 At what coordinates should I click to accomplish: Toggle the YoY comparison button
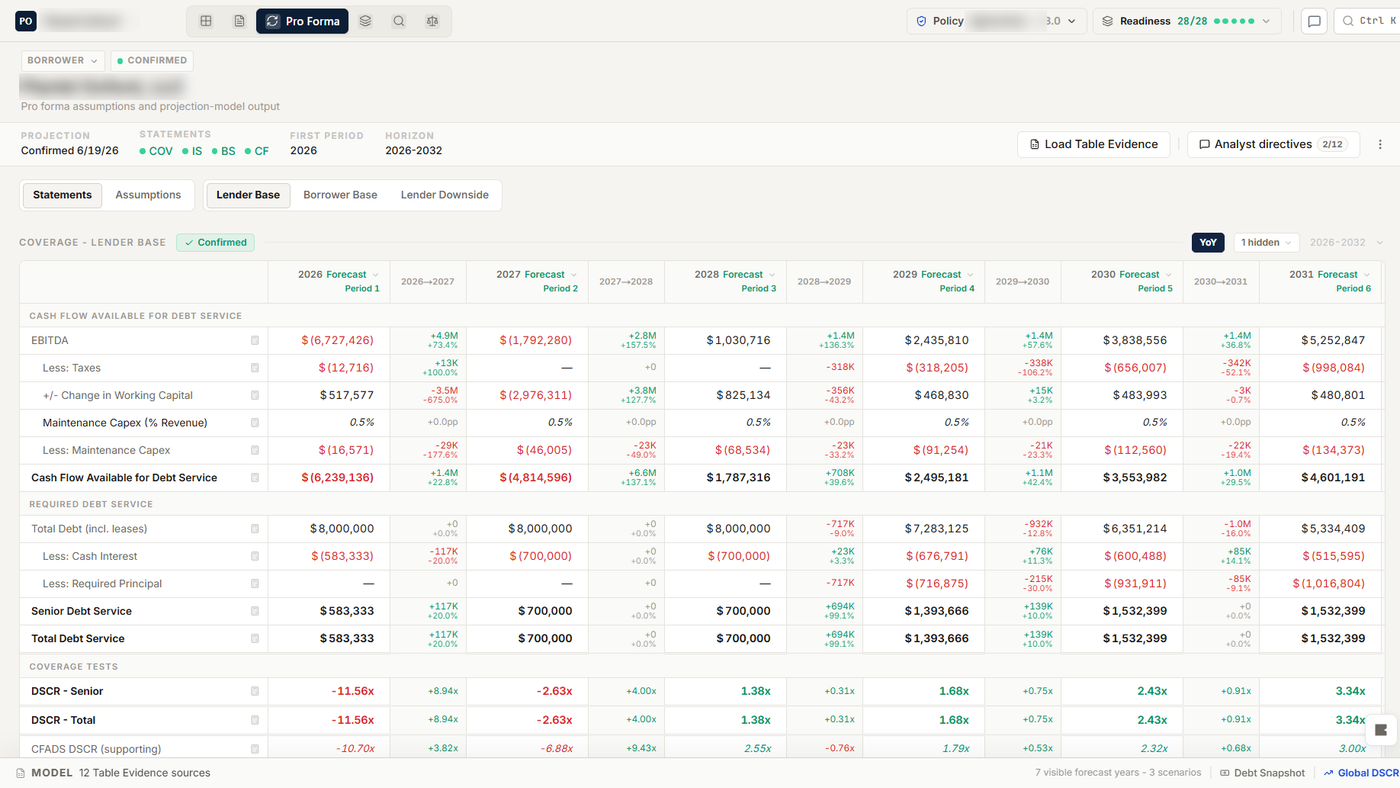[1208, 242]
